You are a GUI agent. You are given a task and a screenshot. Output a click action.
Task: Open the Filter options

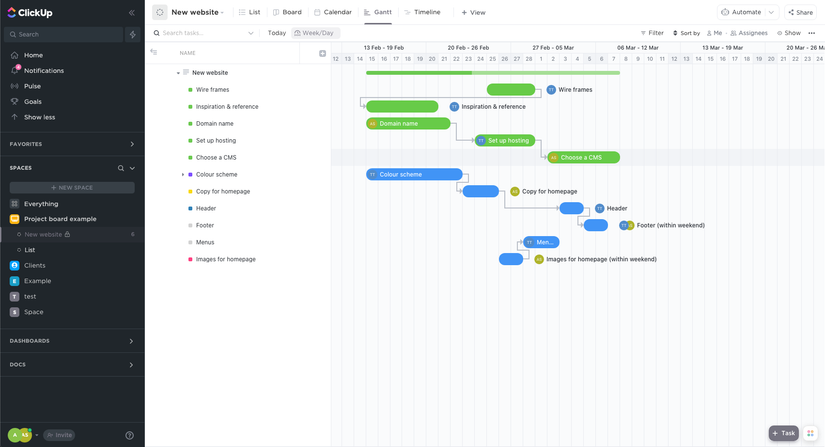pyautogui.click(x=652, y=33)
